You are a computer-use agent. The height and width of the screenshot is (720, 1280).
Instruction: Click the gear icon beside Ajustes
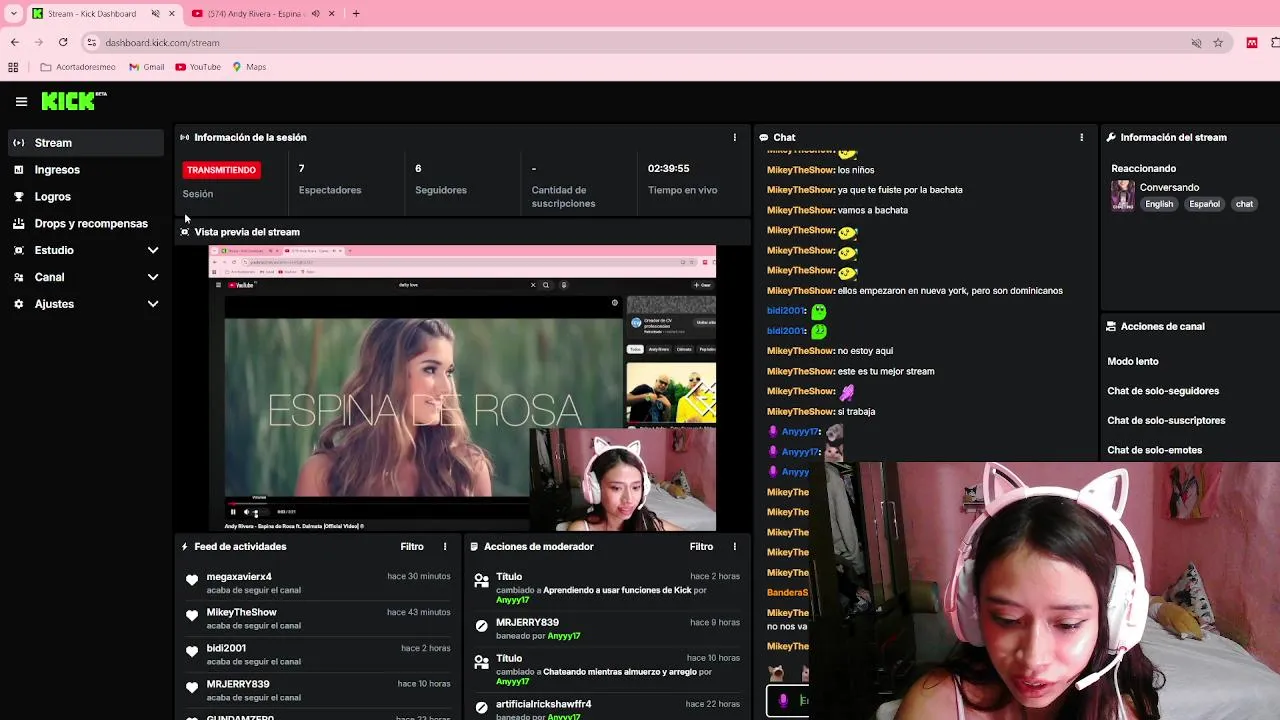(18, 304)
